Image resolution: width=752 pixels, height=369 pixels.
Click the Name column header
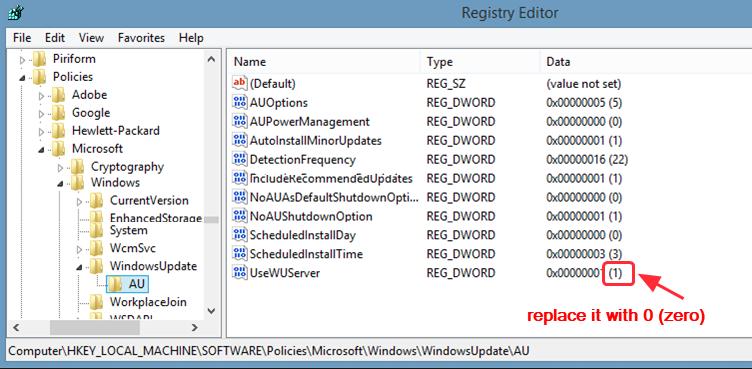324,62
